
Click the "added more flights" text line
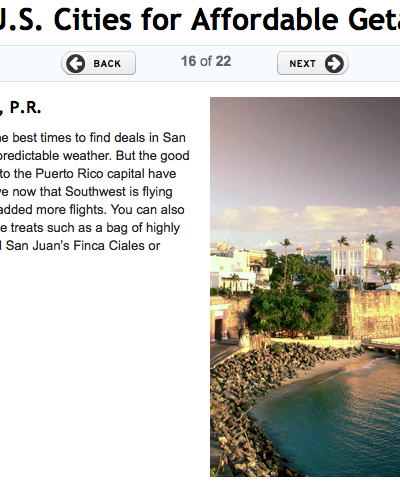(92, 210)
